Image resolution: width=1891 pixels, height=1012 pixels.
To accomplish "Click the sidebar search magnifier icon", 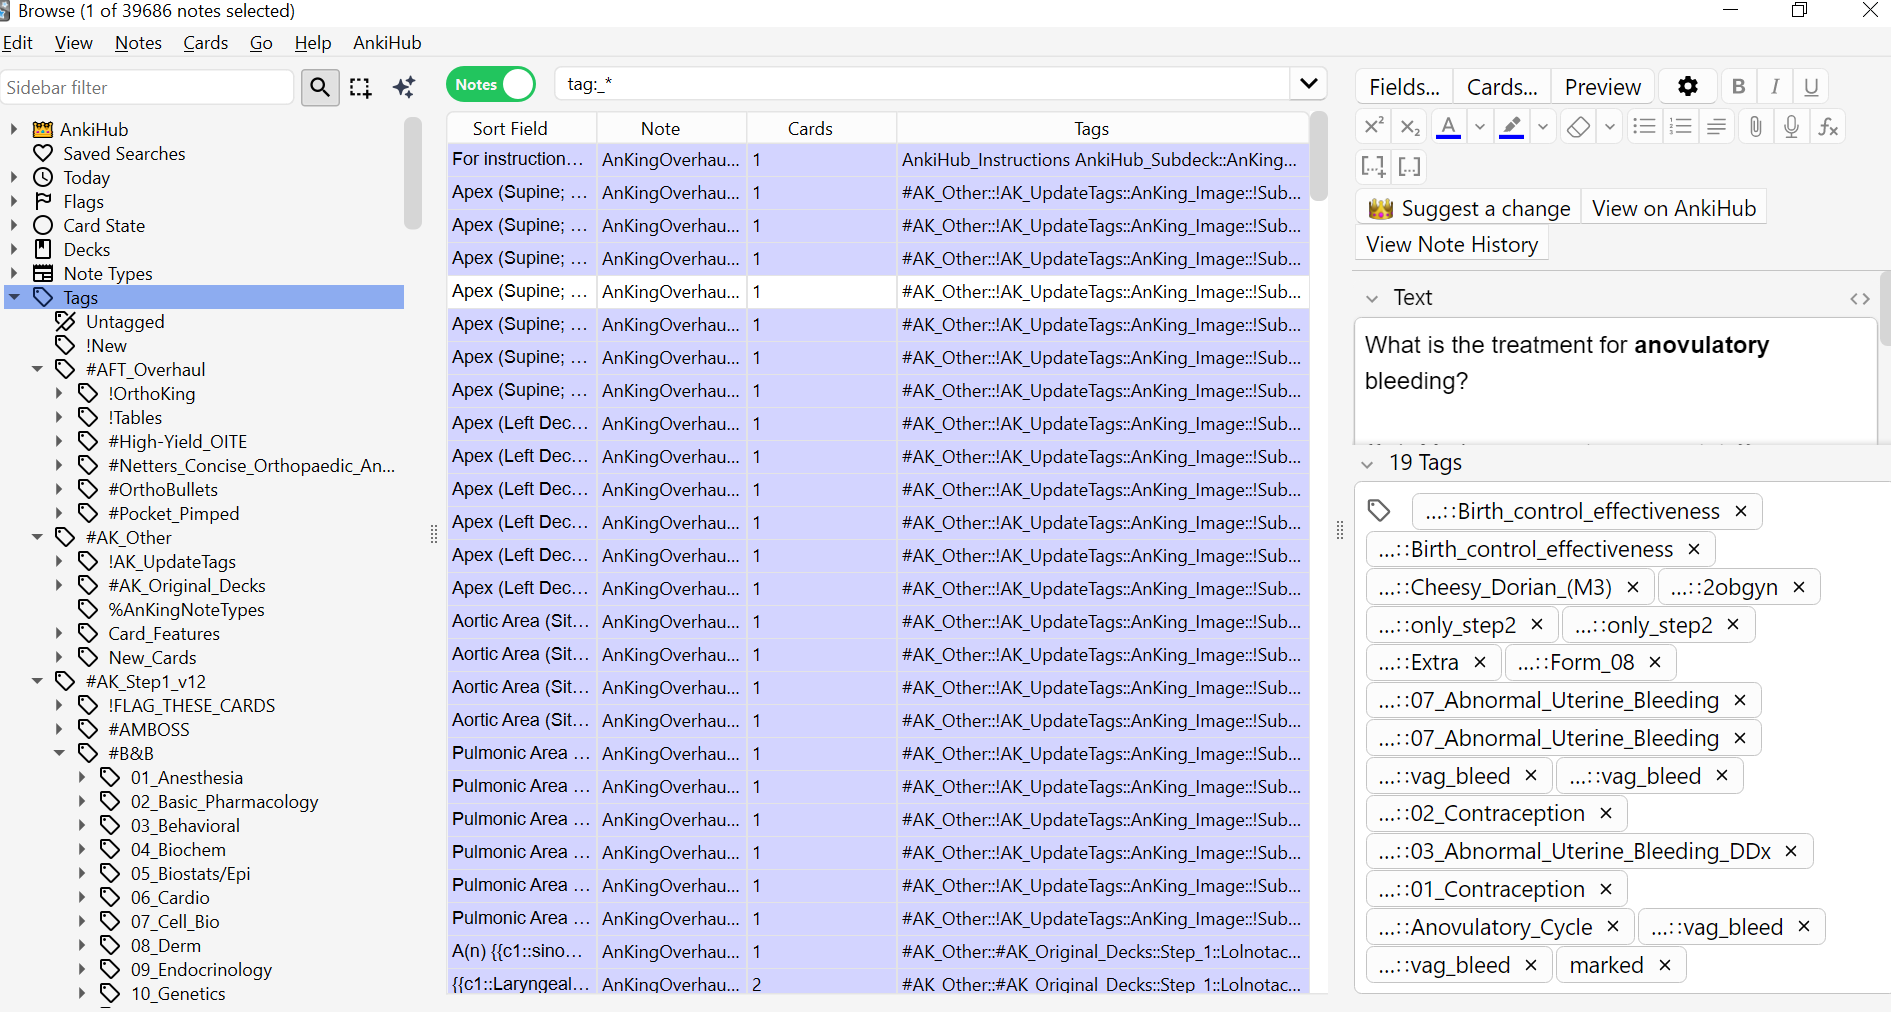I will tap(319, 88).
